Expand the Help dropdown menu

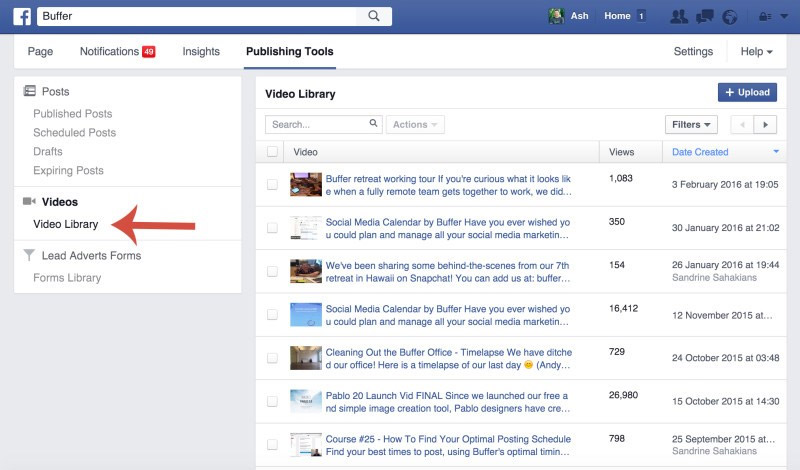(756, 52)
